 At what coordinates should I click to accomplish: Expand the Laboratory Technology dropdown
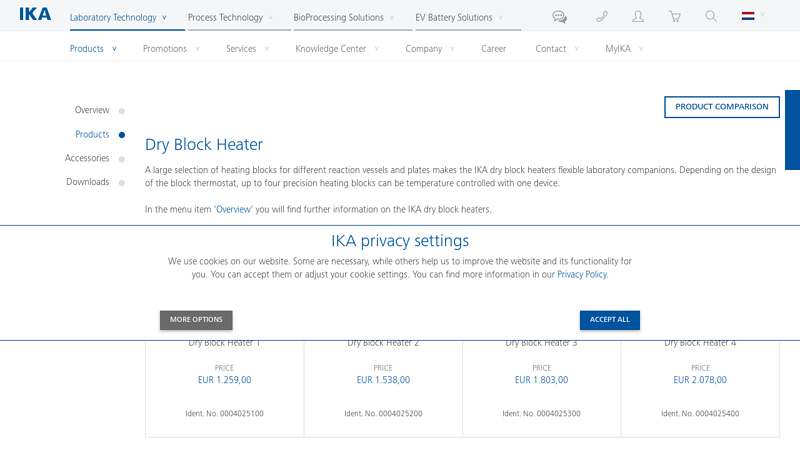pyautogui.click(x=118, y=18)
